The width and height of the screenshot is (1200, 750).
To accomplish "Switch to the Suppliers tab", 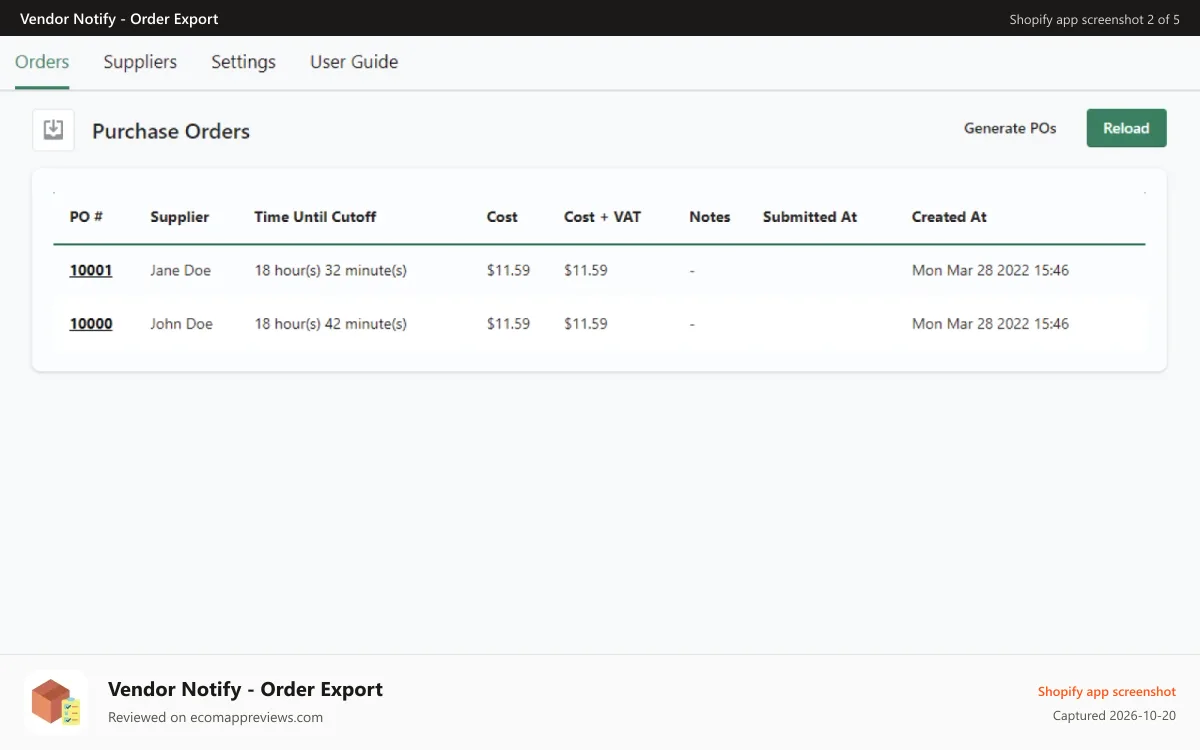I will click(140, 62).
